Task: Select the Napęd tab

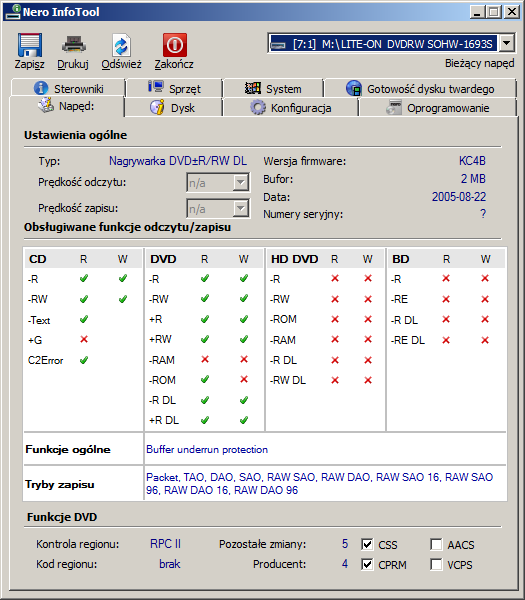Action: pyautogui.click(x=66, y=106)
